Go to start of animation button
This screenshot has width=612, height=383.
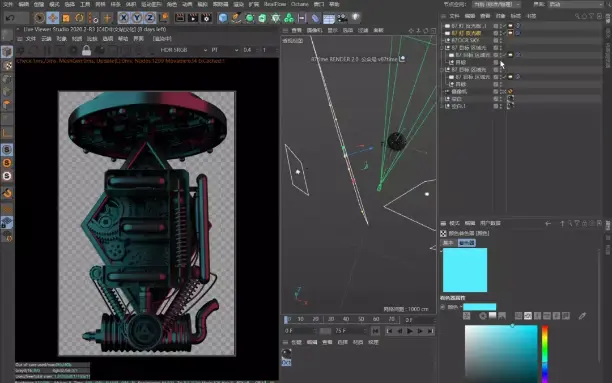coord(389,331)
